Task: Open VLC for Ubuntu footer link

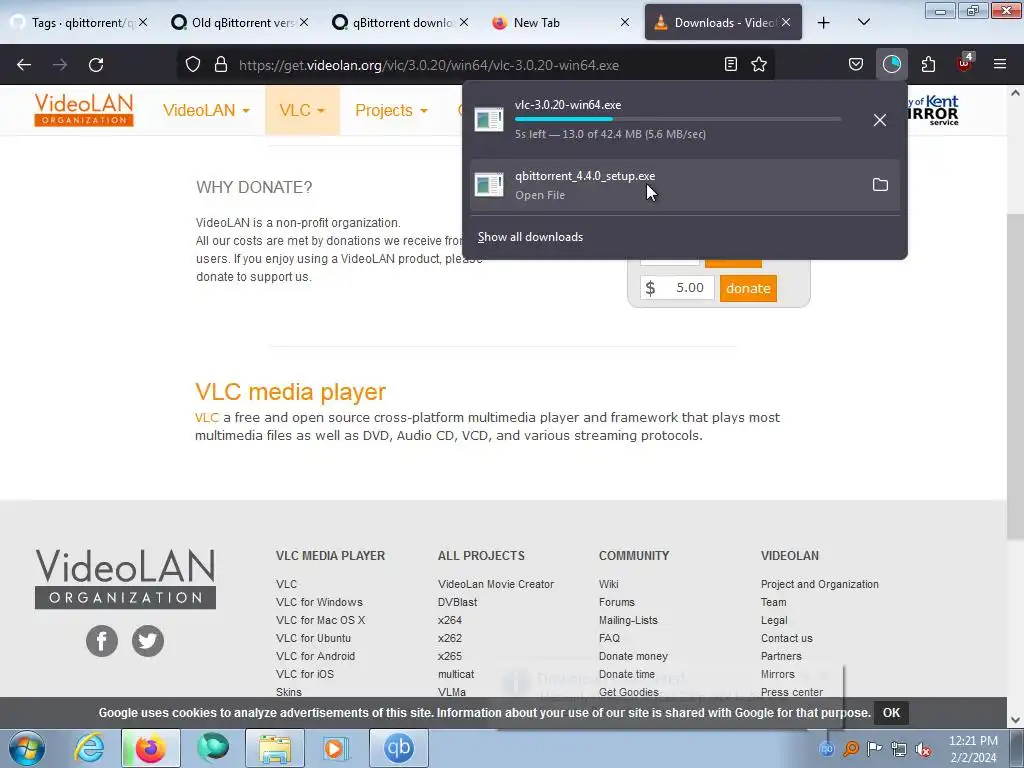Action: (x=313, y=638)
